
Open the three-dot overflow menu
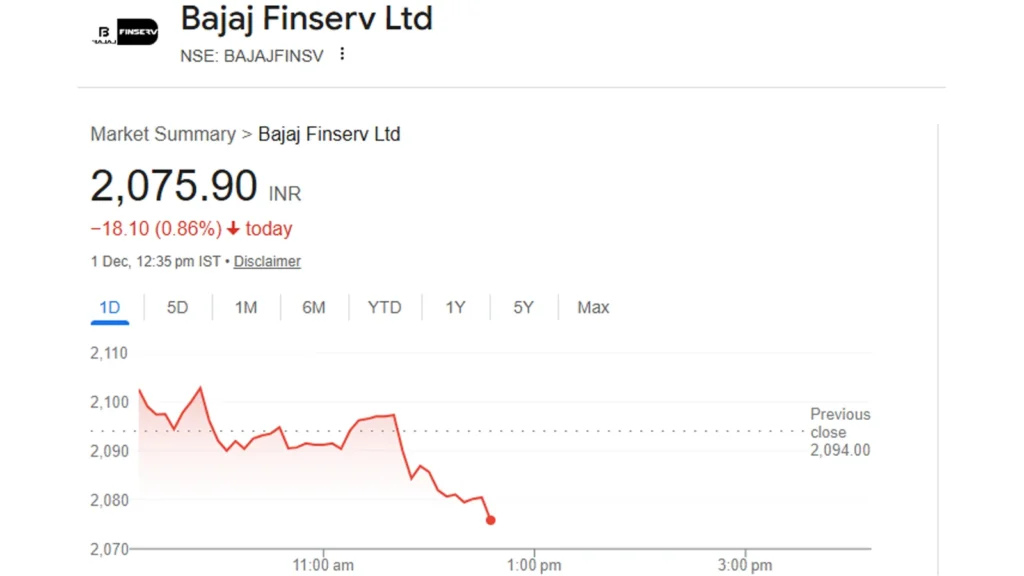pyautogui.click(x=342, y=55)
